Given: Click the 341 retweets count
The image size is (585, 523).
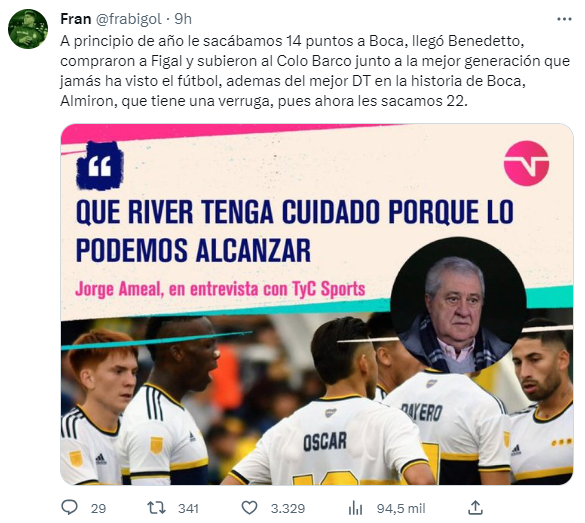Looking at the screenshot, I should tap(188, 508).
